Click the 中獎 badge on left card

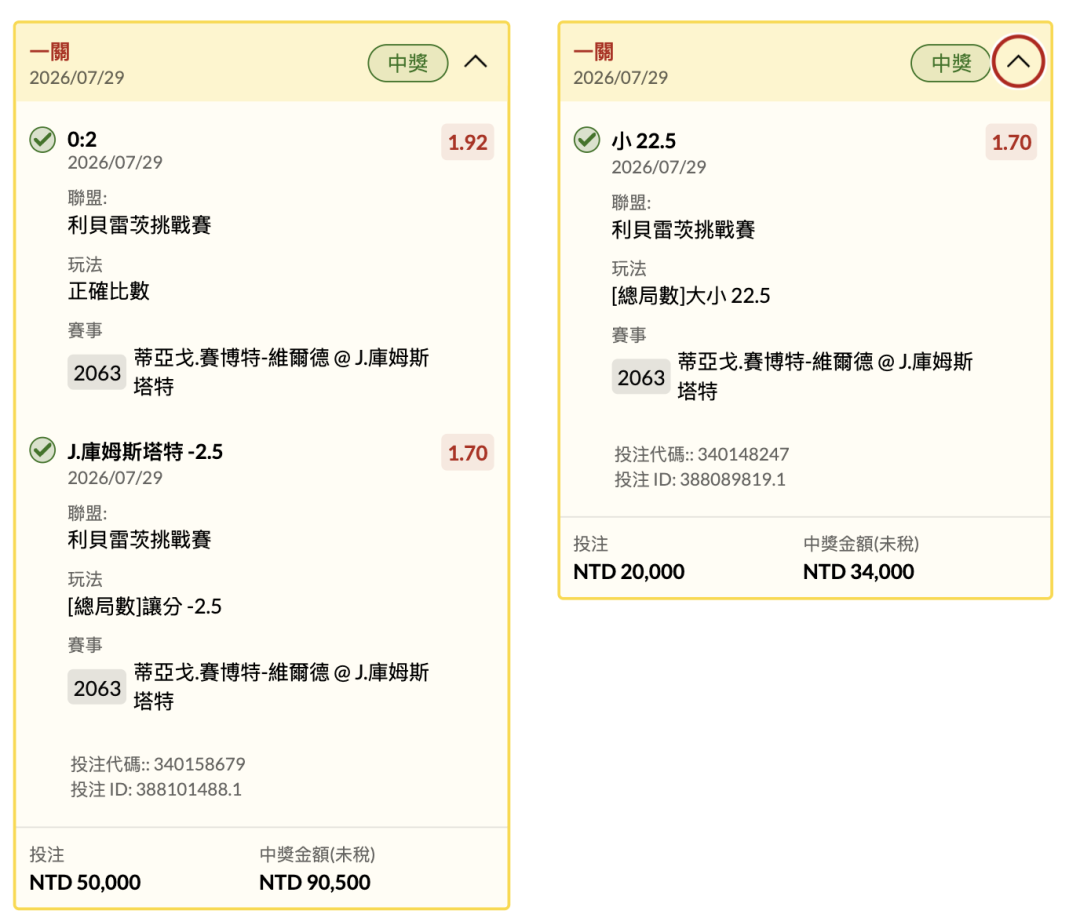[x=408, y=63]
